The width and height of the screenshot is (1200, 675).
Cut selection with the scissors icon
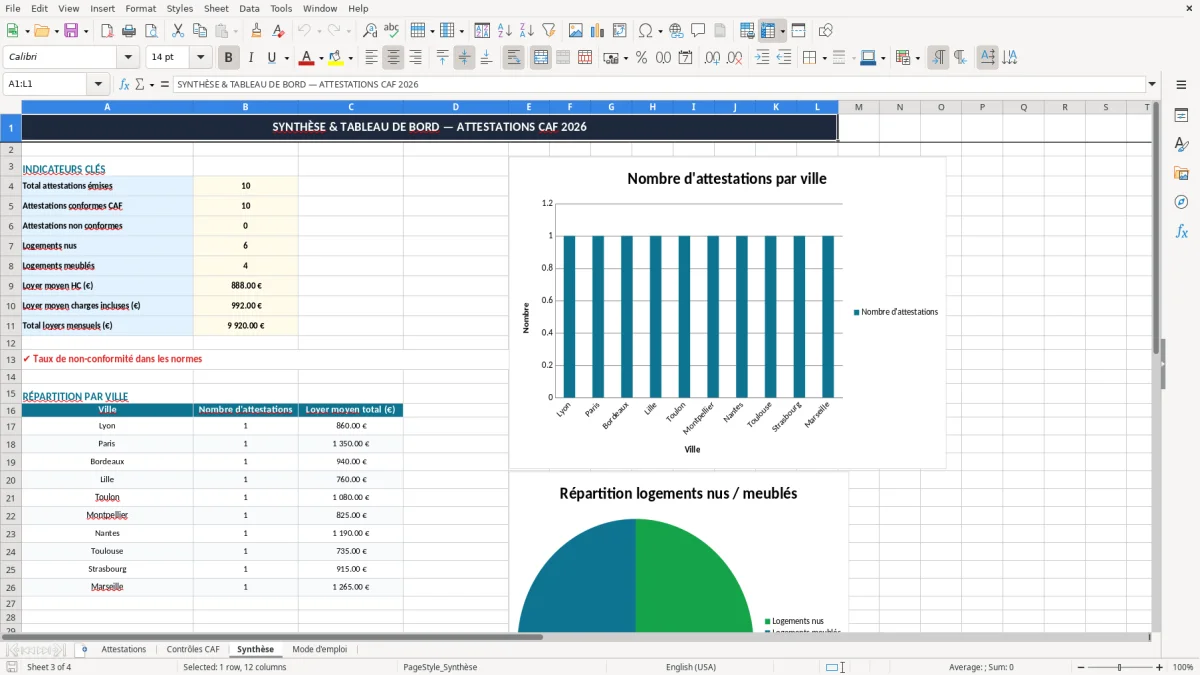click(177, 31)
